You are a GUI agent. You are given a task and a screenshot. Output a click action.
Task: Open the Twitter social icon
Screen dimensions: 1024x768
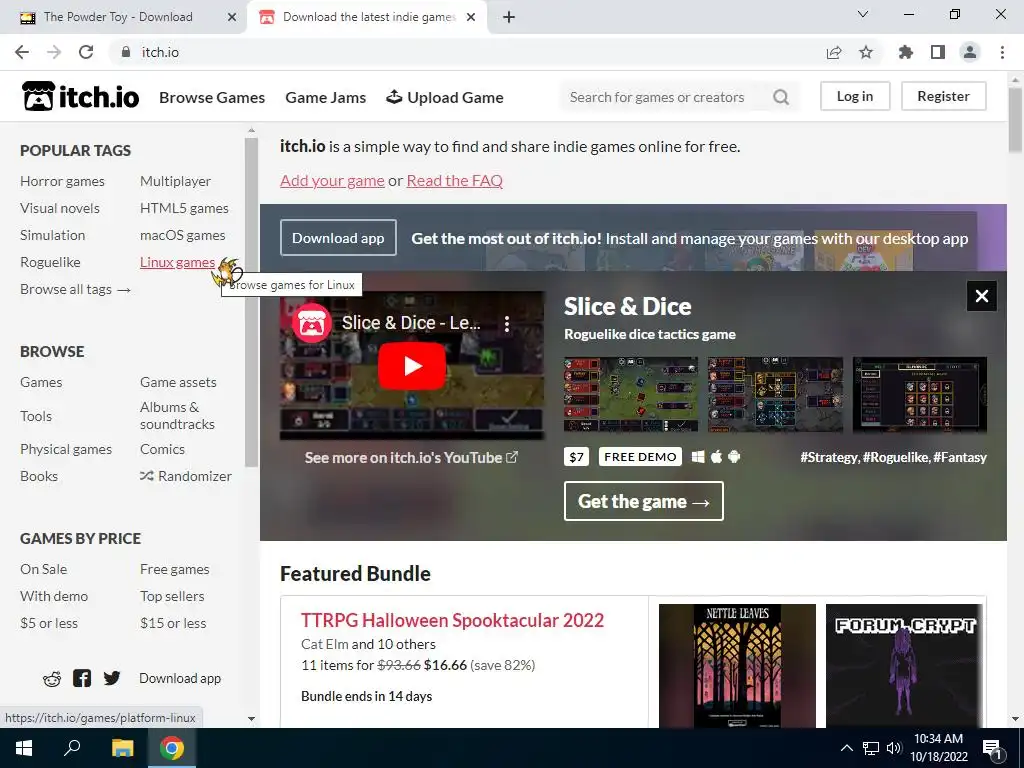112,678
